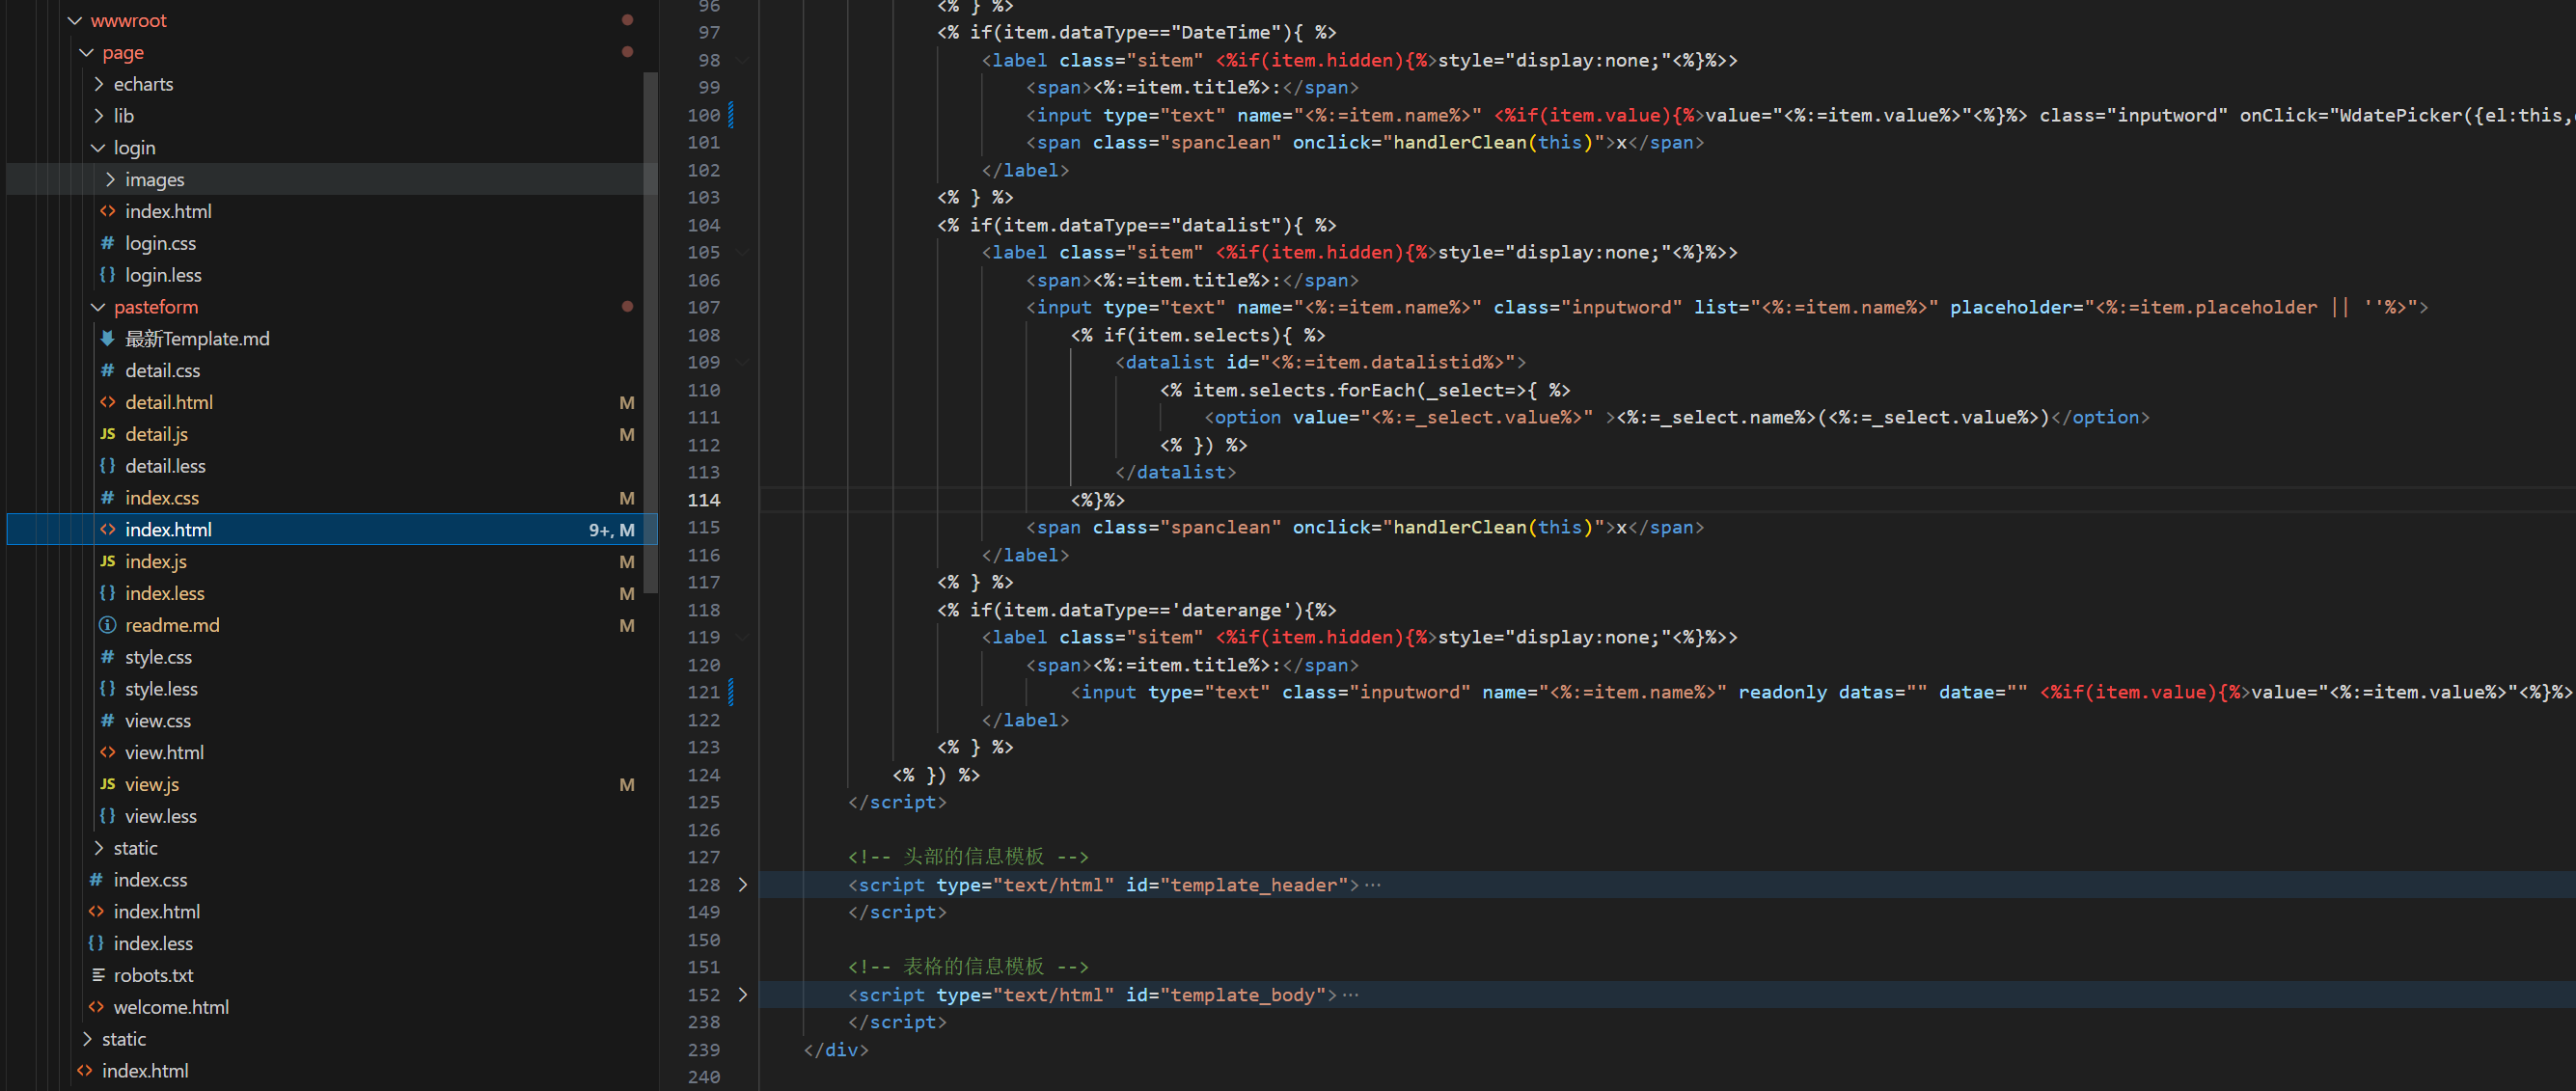Image resolution: width=2576 pixels, height=1091 pixels.
Task: Collapse the pasteform folder
Action: point(98,307)
